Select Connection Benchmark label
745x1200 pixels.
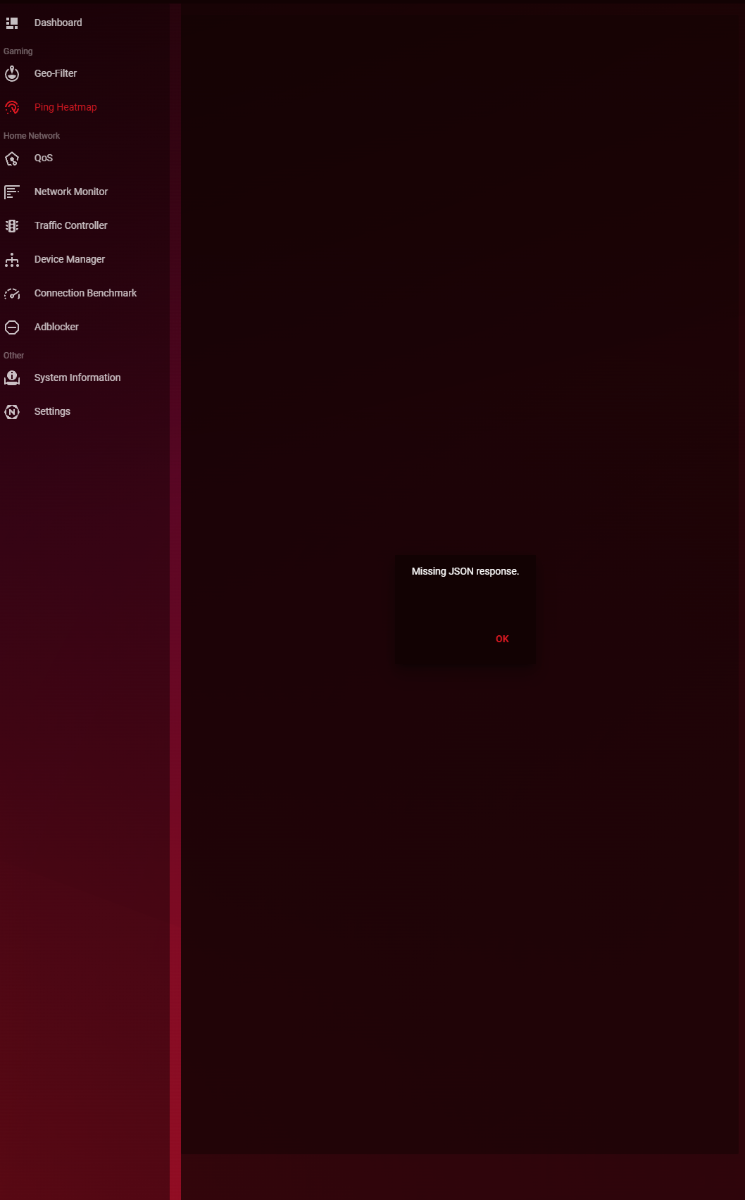coord(85,294)
